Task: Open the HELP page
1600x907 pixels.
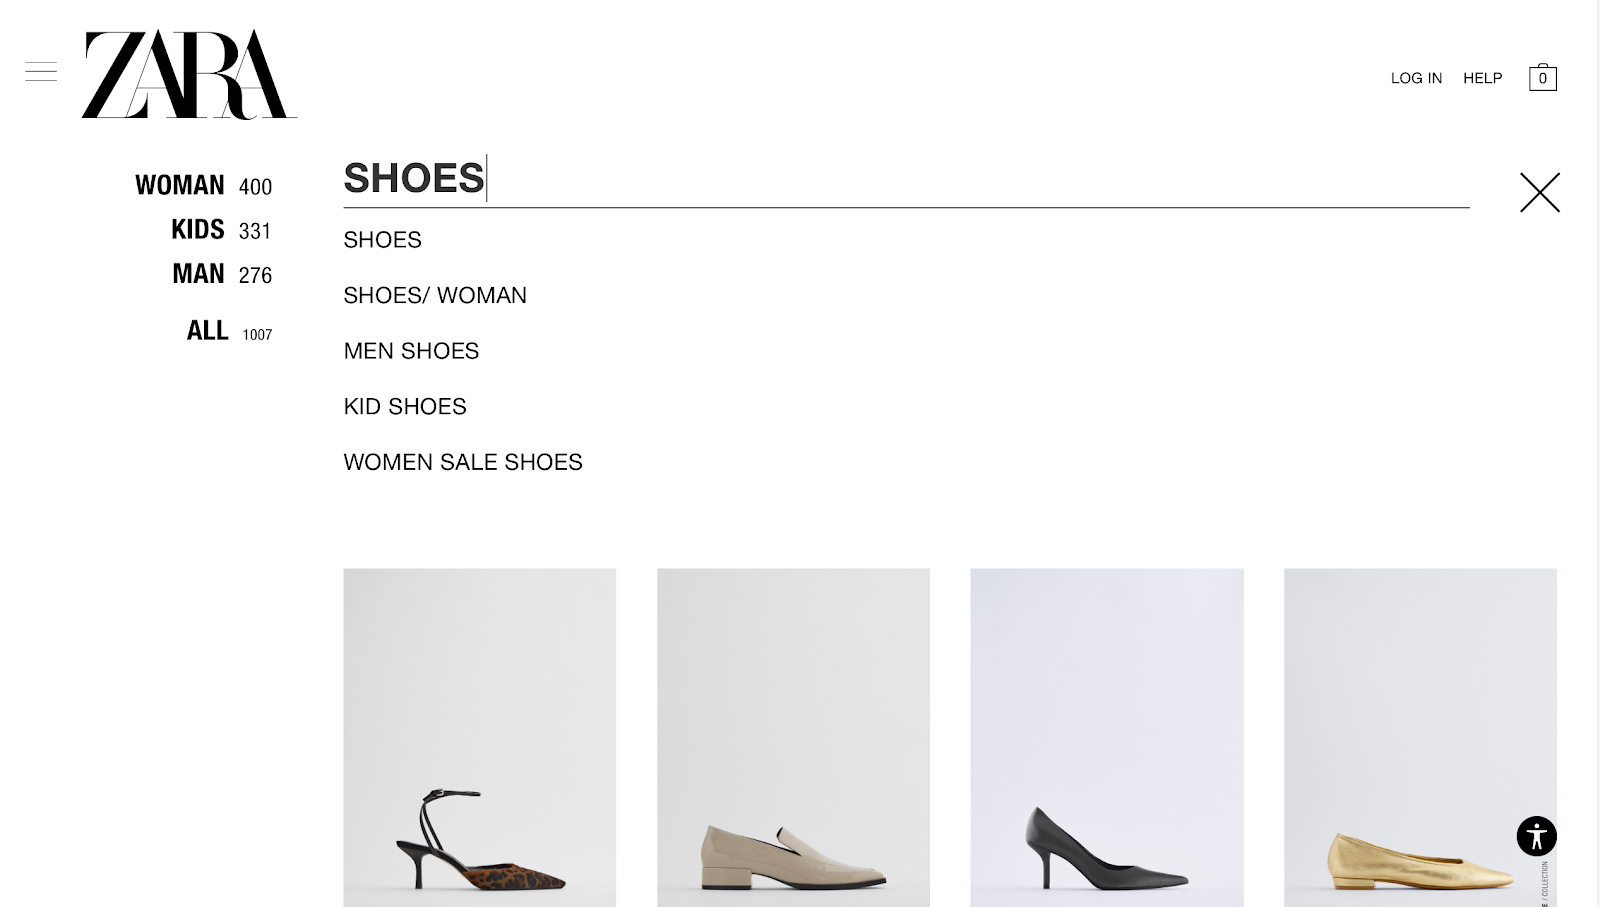Action: (1482, 77)
